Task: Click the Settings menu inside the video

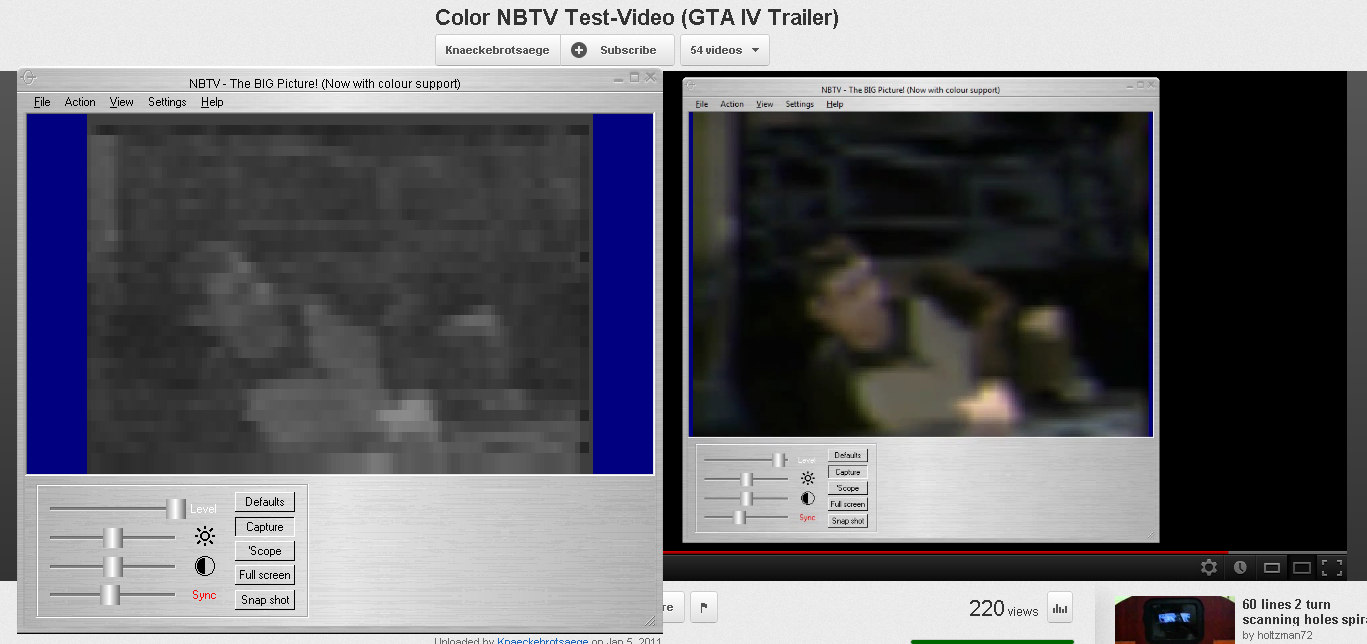Action: (x=799, y=104)
